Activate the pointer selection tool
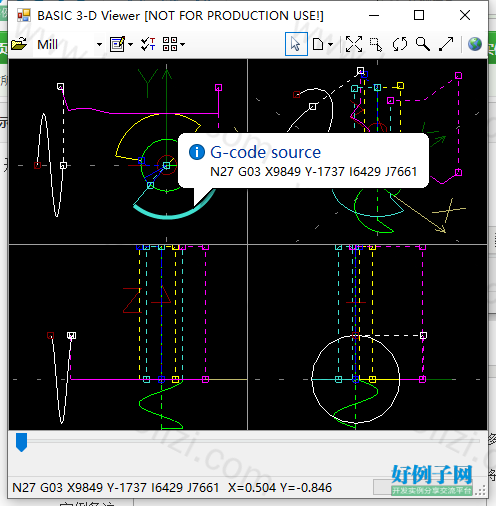496x506 pixels. tap(296, 44)
